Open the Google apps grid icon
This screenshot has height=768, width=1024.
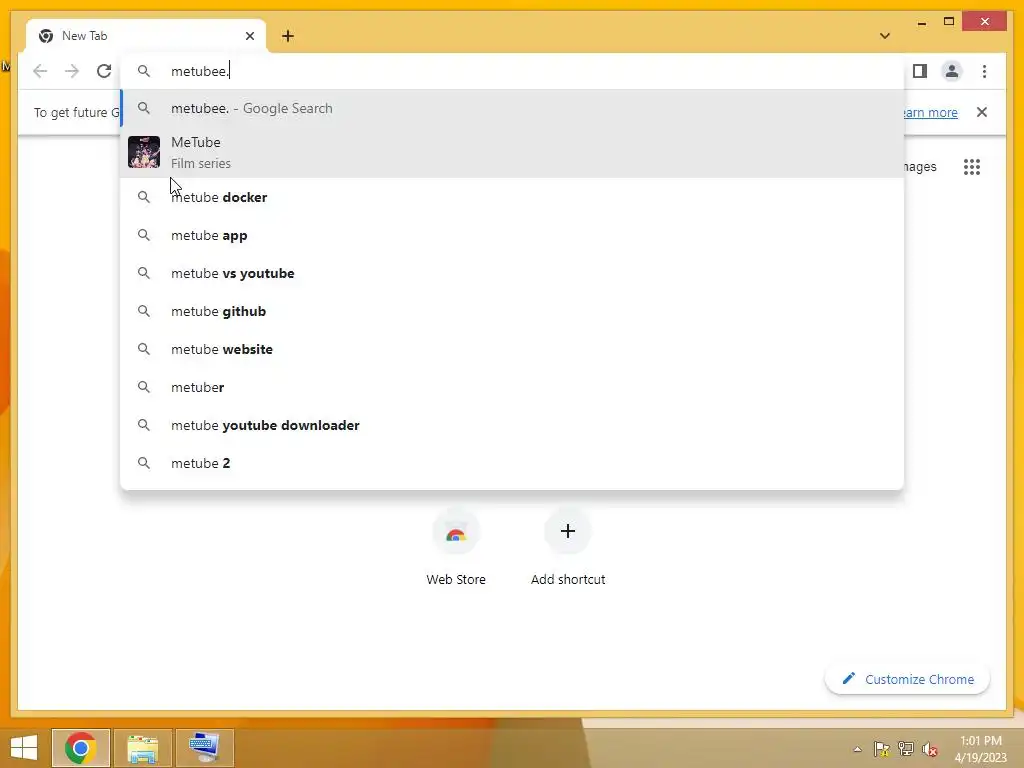coord(972,167)
